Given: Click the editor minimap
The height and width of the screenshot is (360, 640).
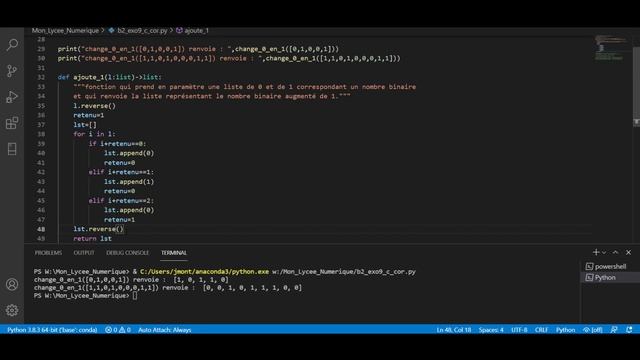Looking at the screenshot, I should tap(611, 49).
